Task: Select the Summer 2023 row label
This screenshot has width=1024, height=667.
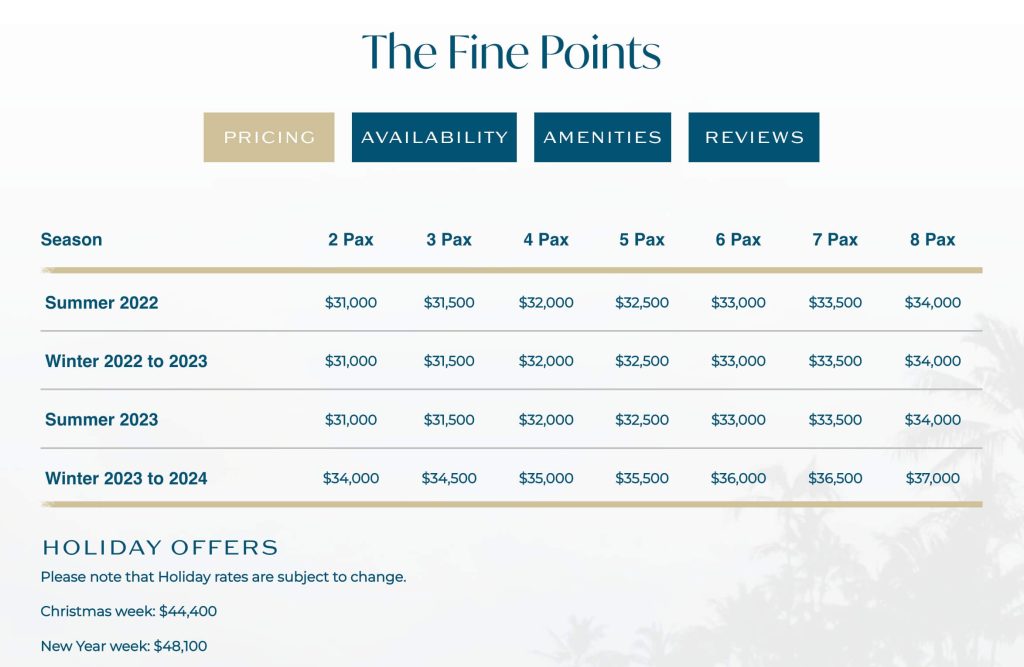Action: pyautogui.click(x=101, y=419)
